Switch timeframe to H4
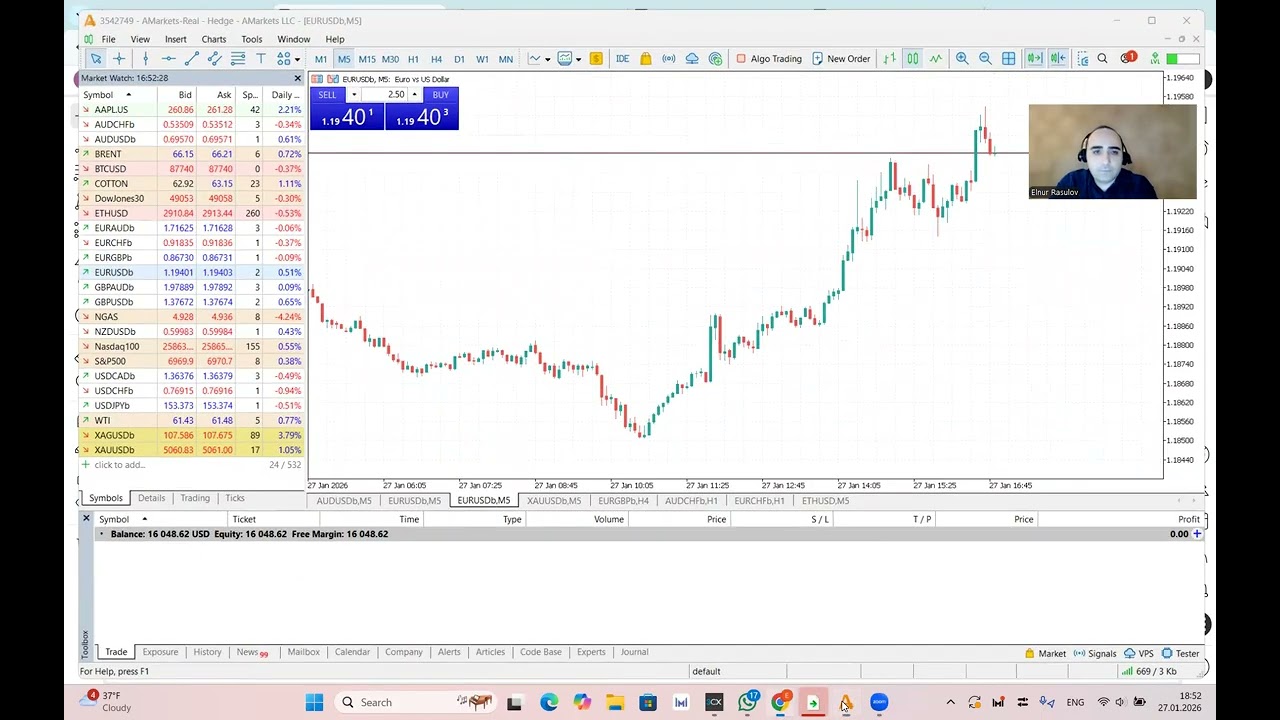 (436, 59)
